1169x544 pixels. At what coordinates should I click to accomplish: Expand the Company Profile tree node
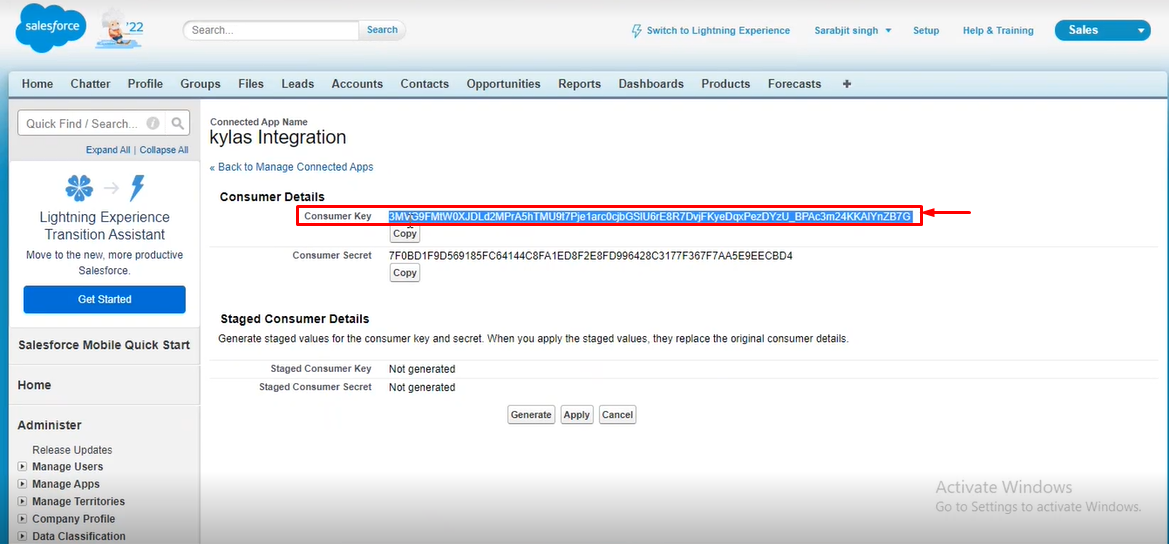click(22, 519)
